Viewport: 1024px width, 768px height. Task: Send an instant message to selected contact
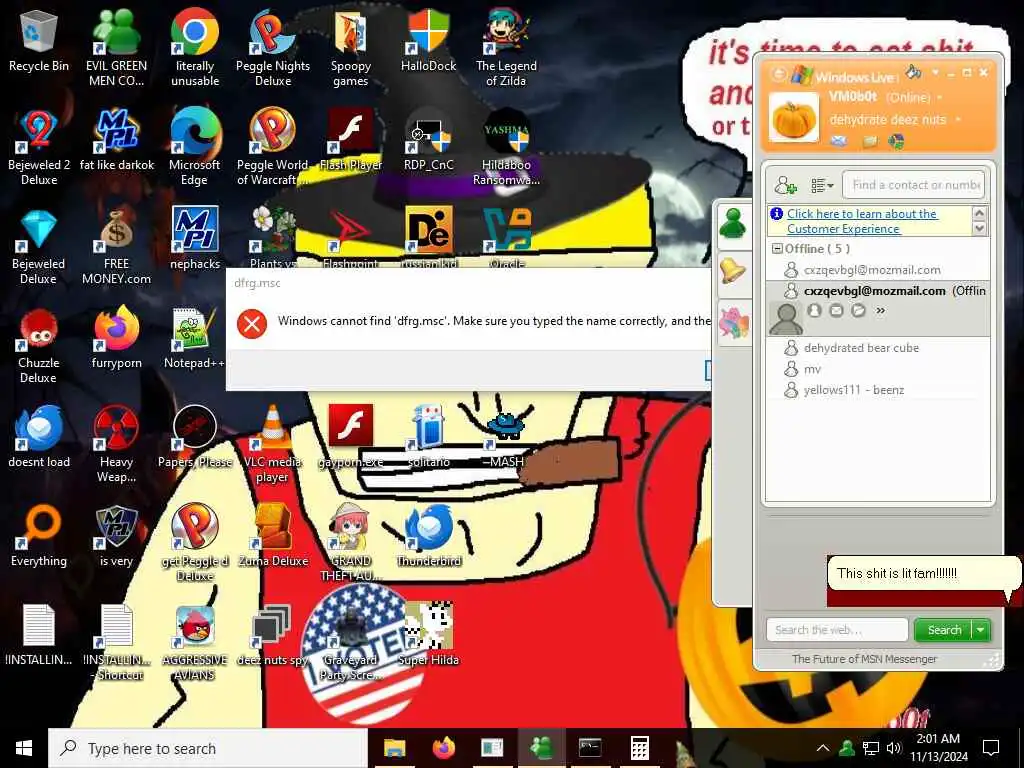(x=814, y=311)
